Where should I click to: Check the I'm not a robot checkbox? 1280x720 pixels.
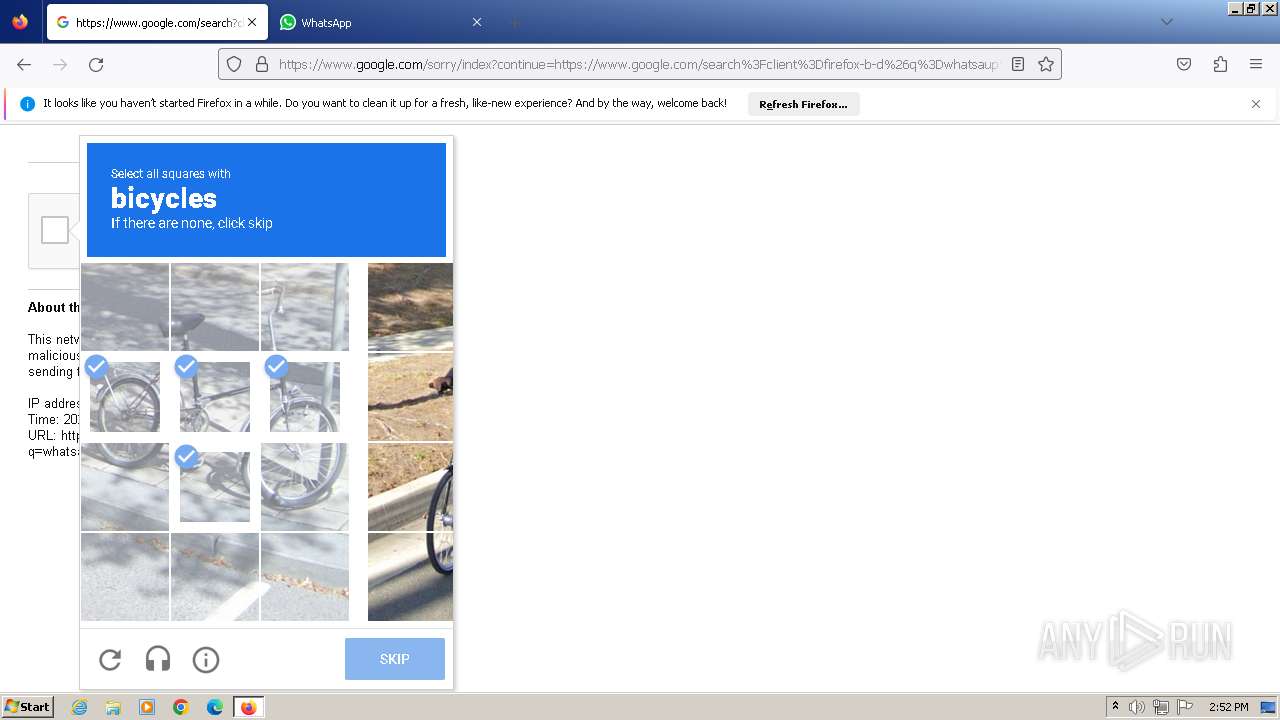55,230
